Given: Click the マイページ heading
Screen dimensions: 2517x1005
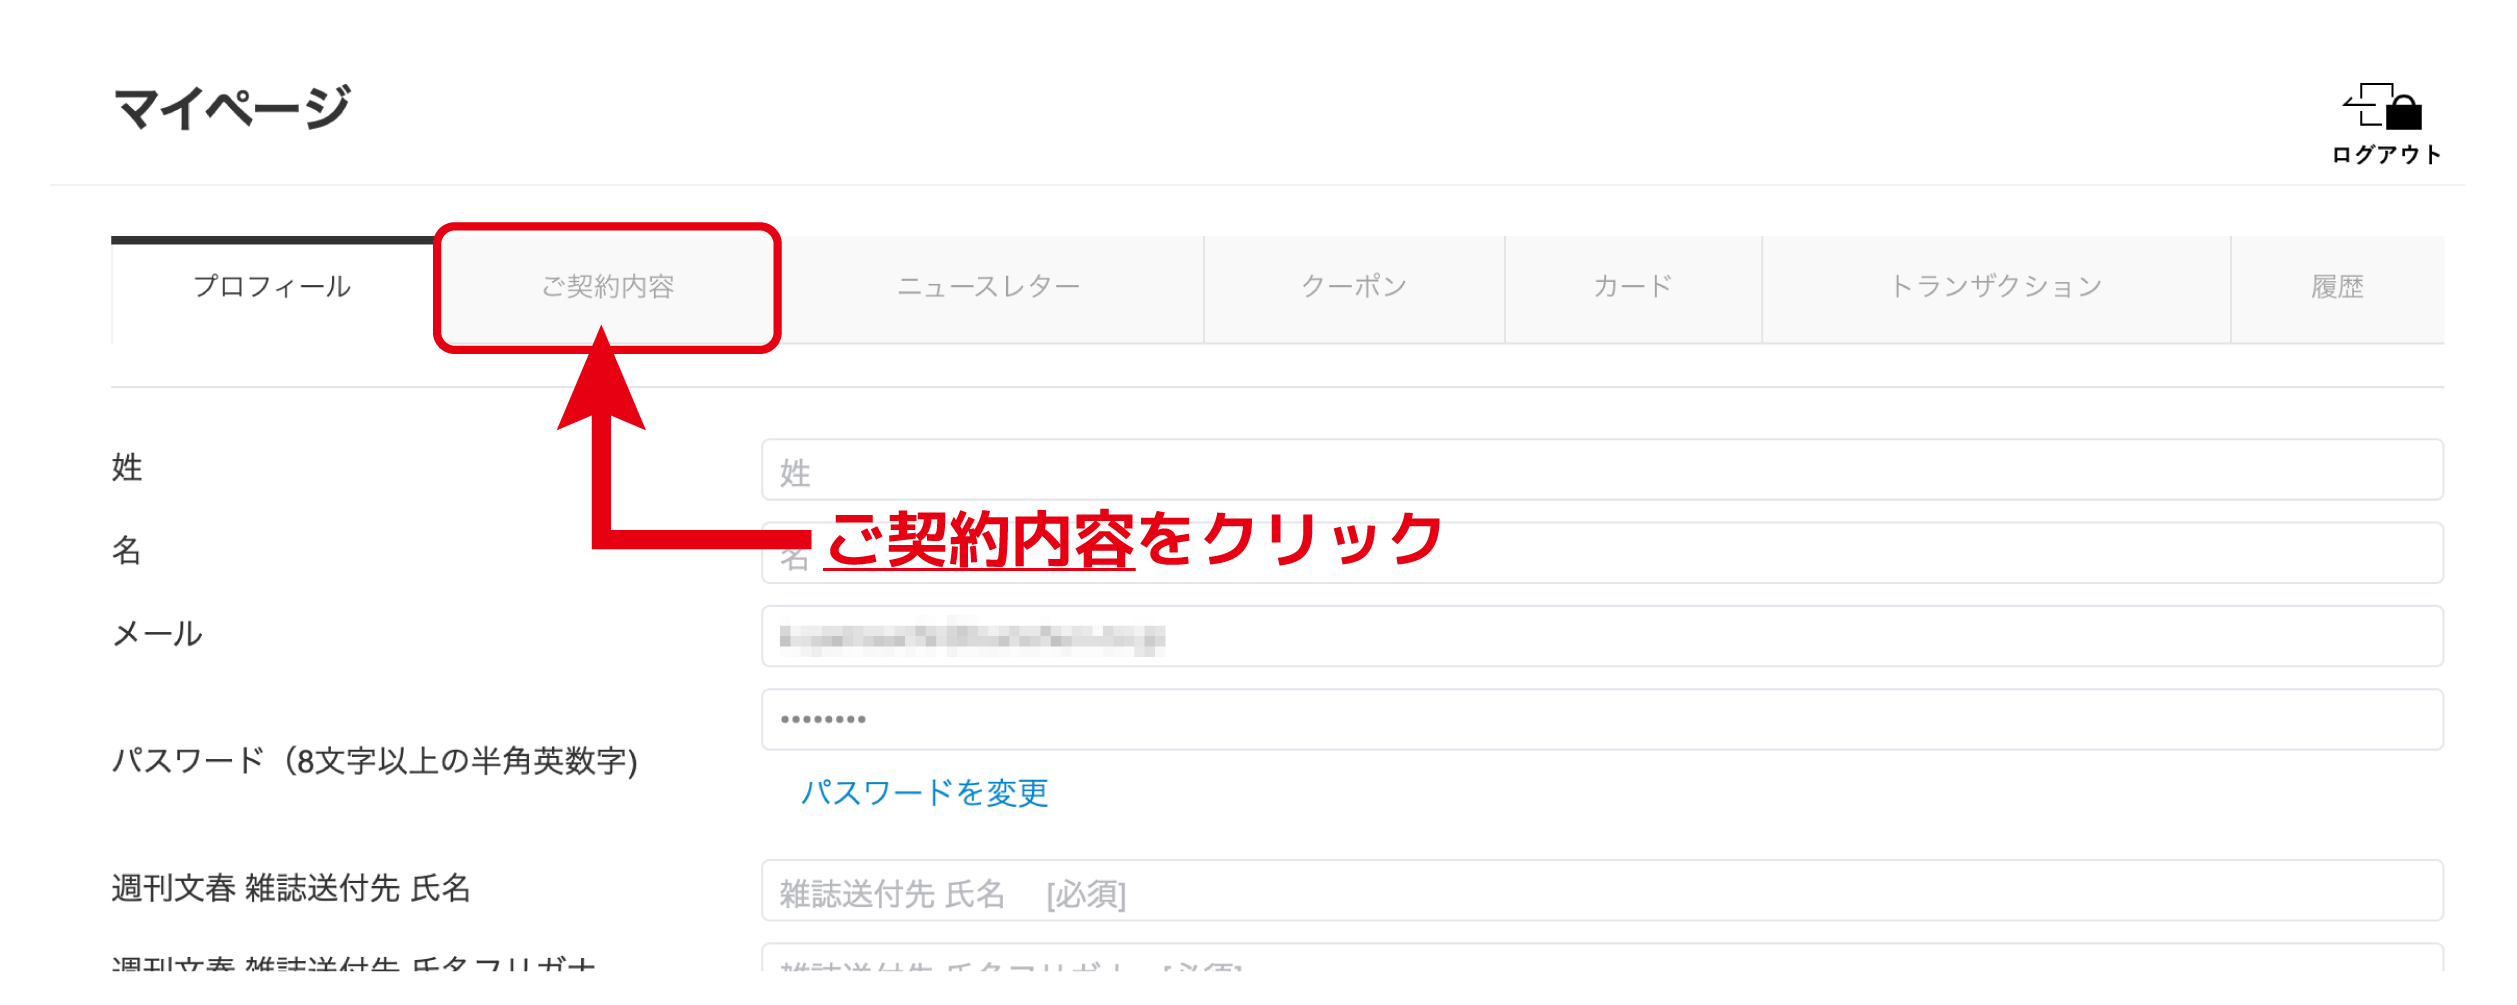Looking at the screenshot, I should point(232,108).
